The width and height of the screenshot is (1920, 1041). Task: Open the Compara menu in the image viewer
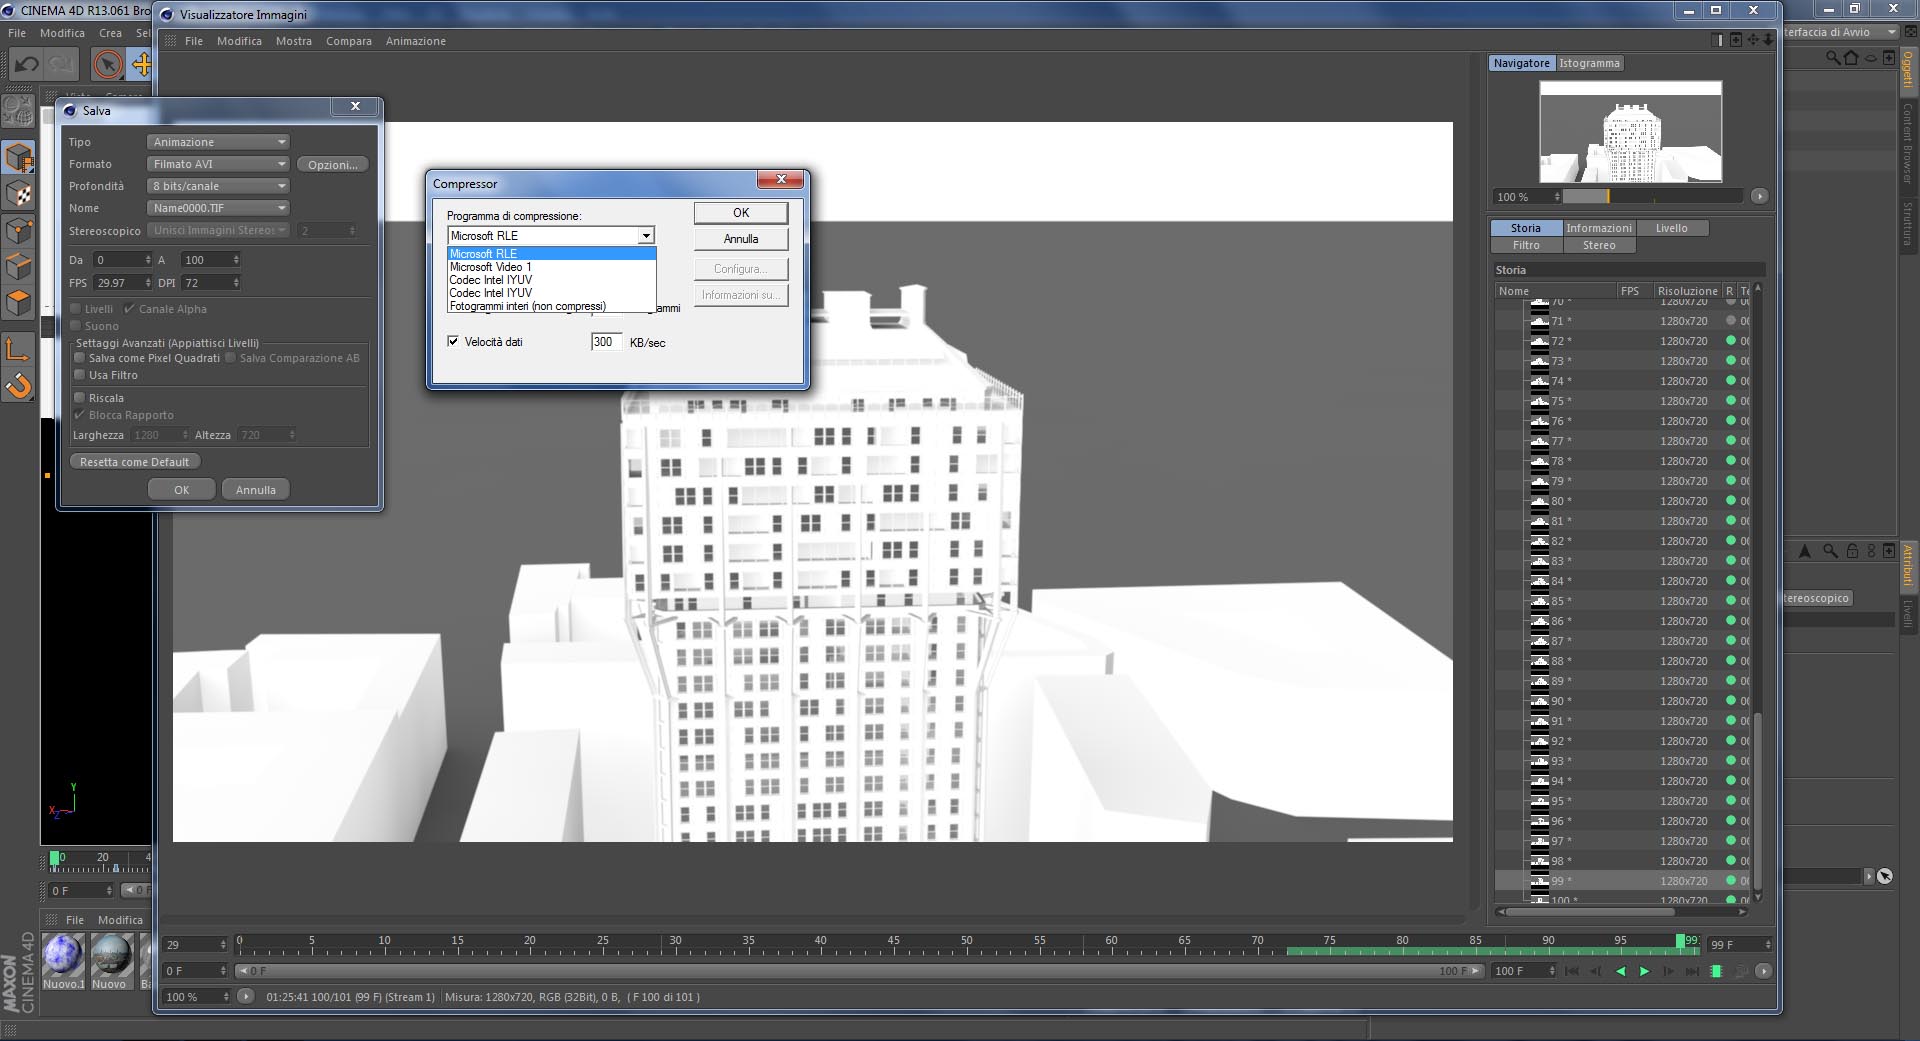click(348, 41)
